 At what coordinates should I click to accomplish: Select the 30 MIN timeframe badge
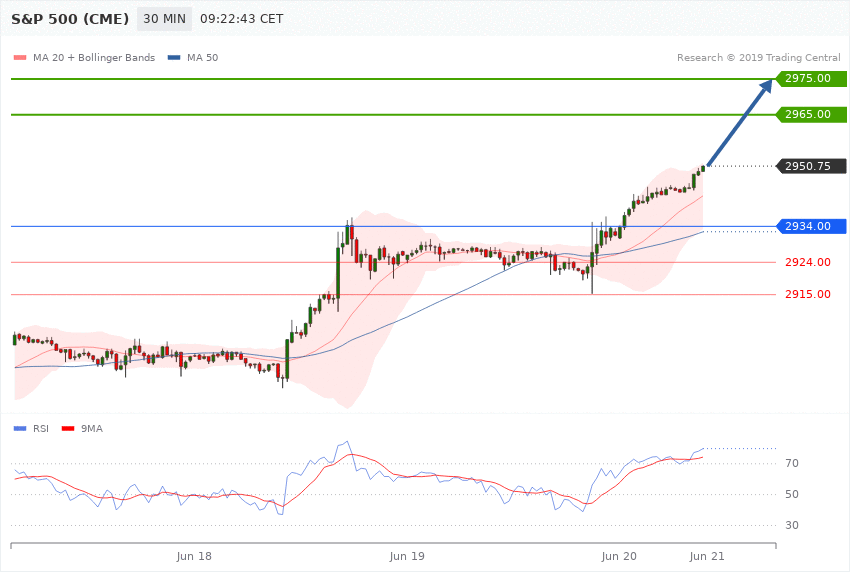pyautogui.click(x=164, y=19)
